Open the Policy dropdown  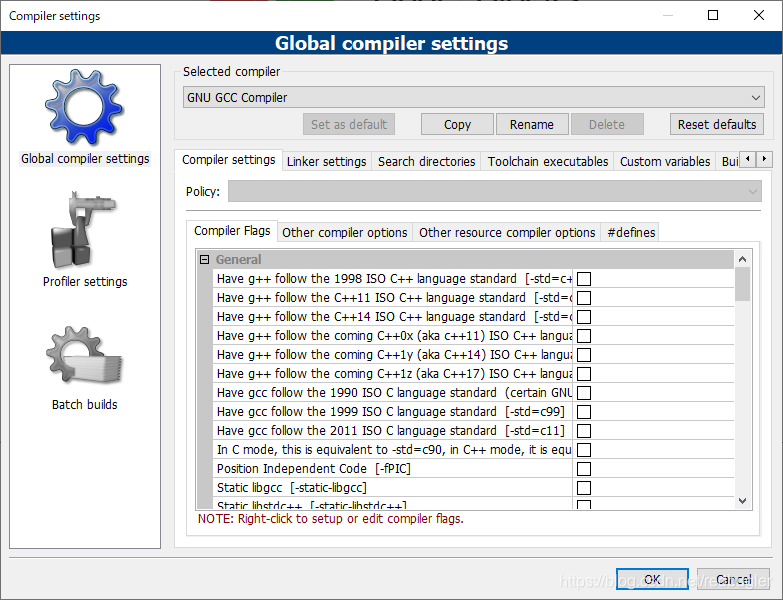[x=494, y=191]
